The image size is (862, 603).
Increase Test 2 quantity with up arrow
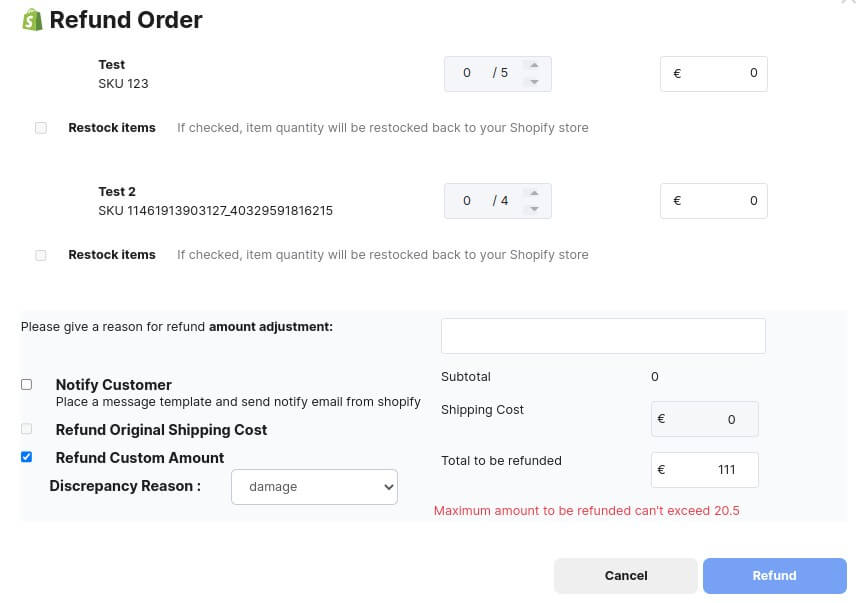(534, 193)
